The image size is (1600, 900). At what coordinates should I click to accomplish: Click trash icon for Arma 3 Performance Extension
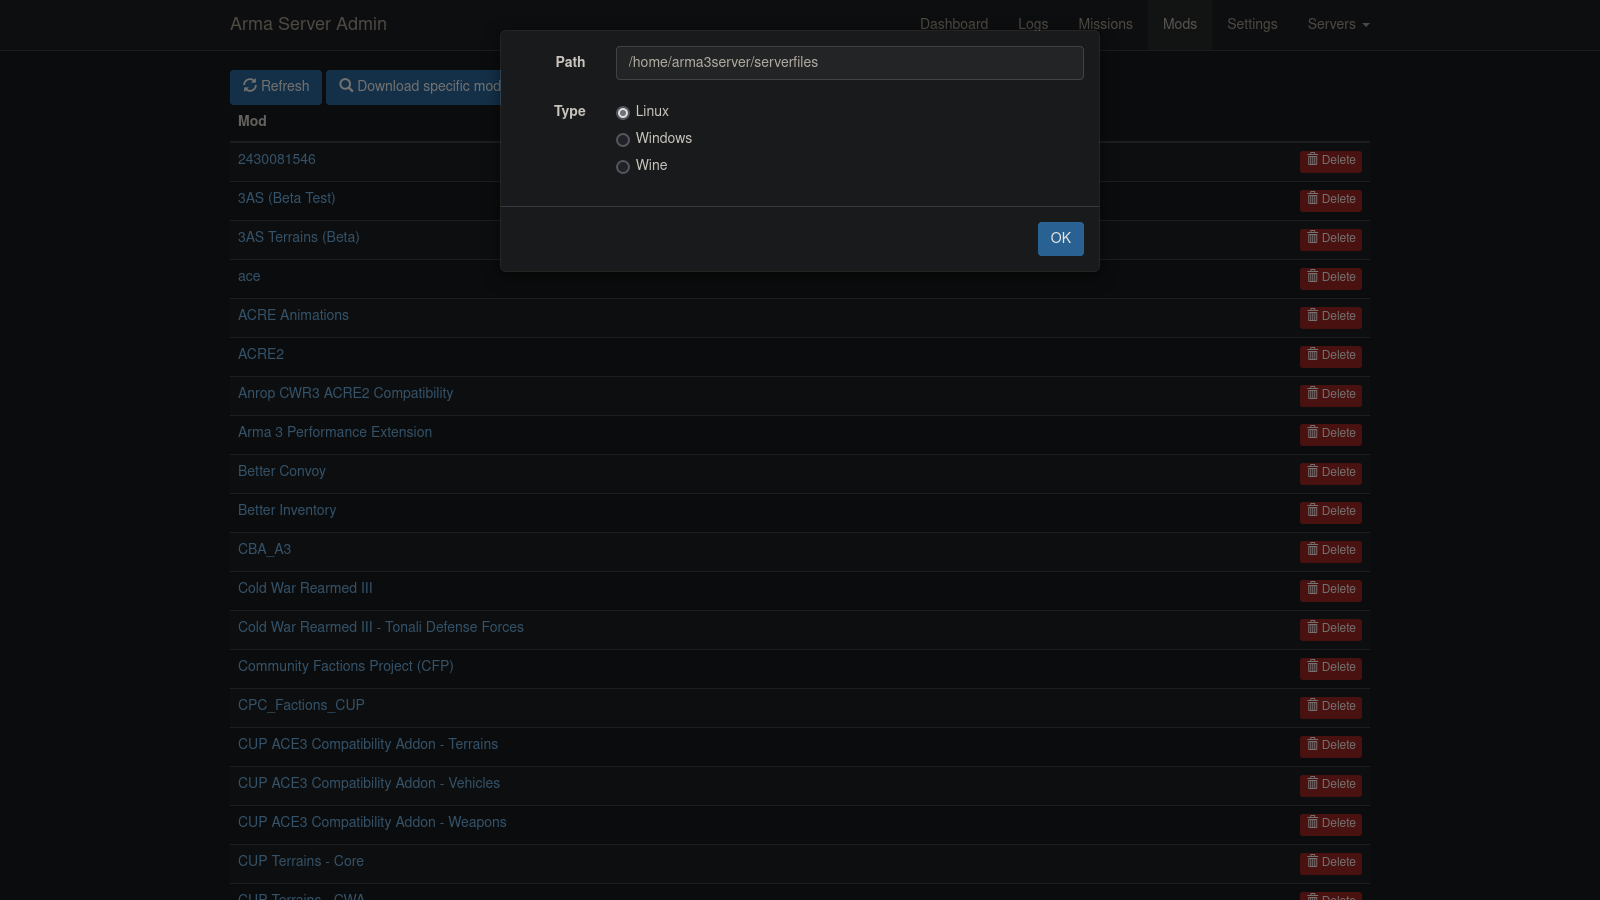click(1312, 433)
